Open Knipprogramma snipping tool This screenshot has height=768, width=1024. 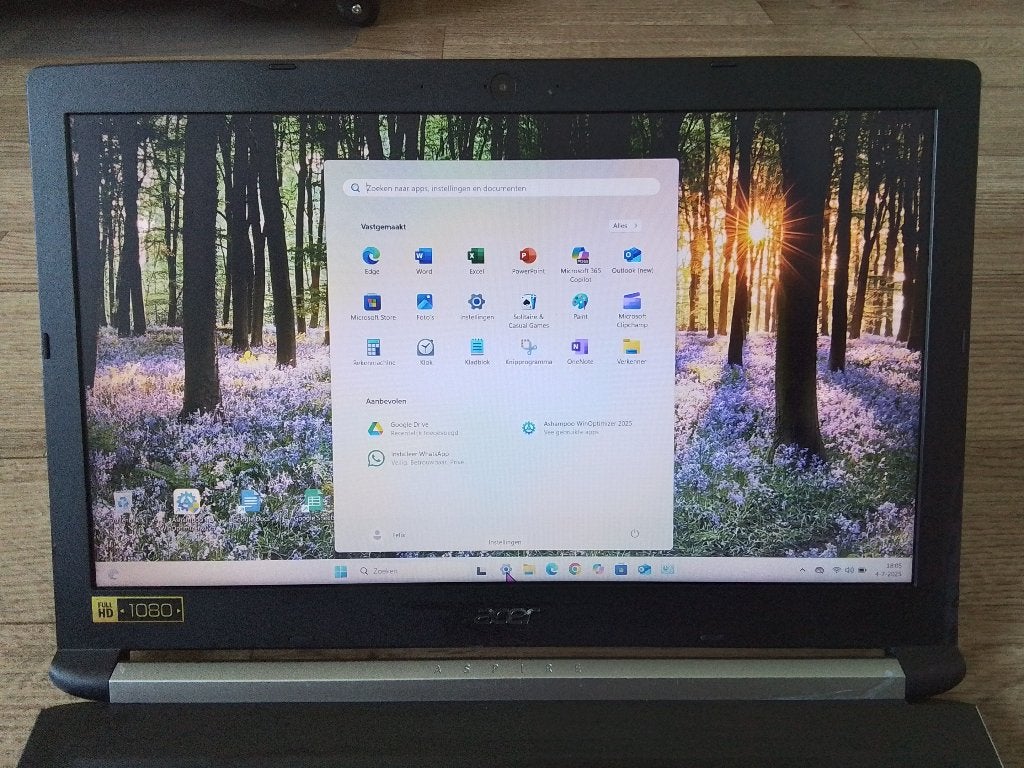point(528,351)
